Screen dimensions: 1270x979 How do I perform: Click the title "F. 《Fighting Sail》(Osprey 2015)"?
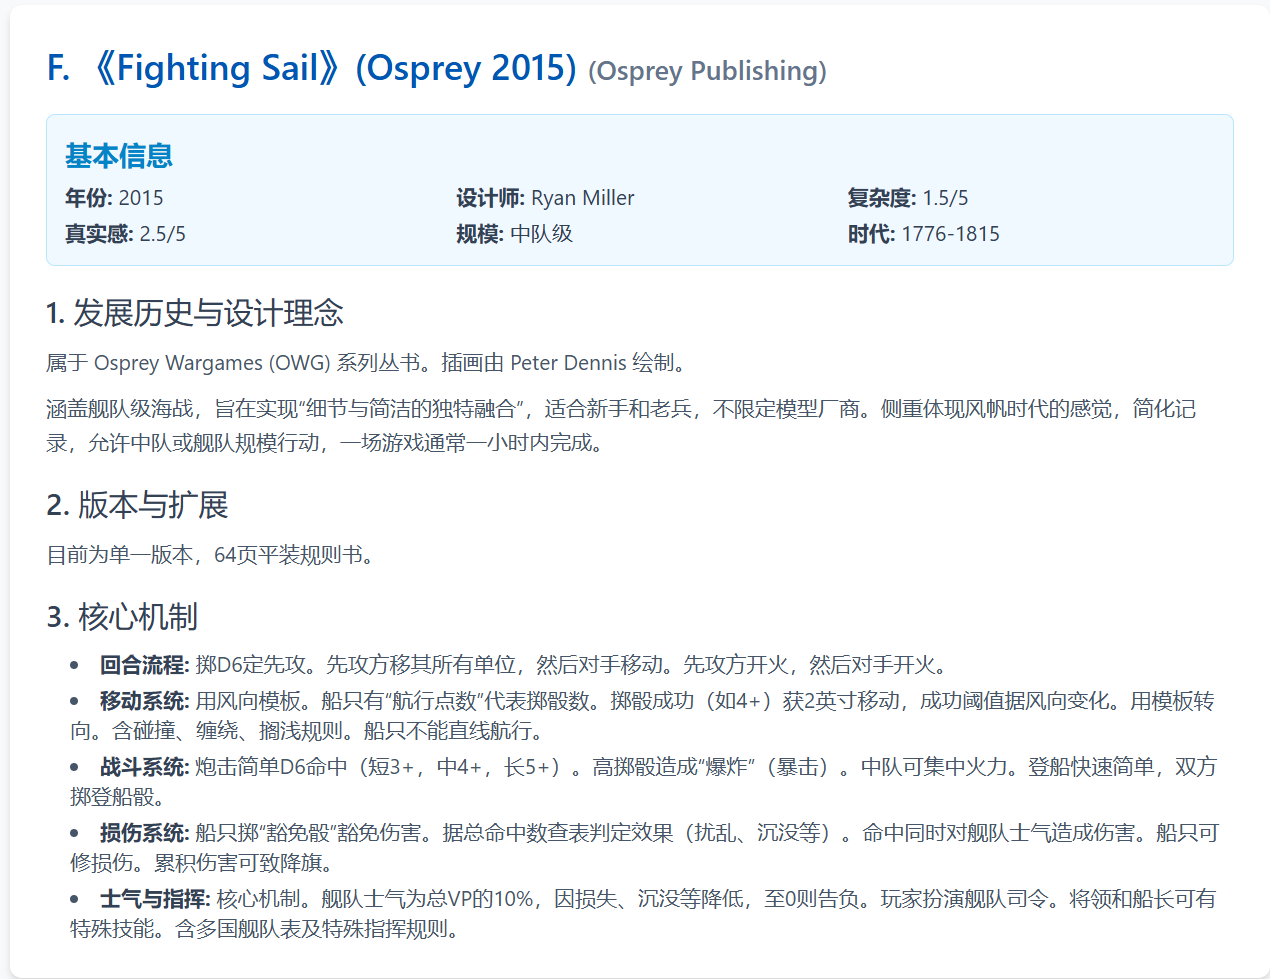point(312,68)
